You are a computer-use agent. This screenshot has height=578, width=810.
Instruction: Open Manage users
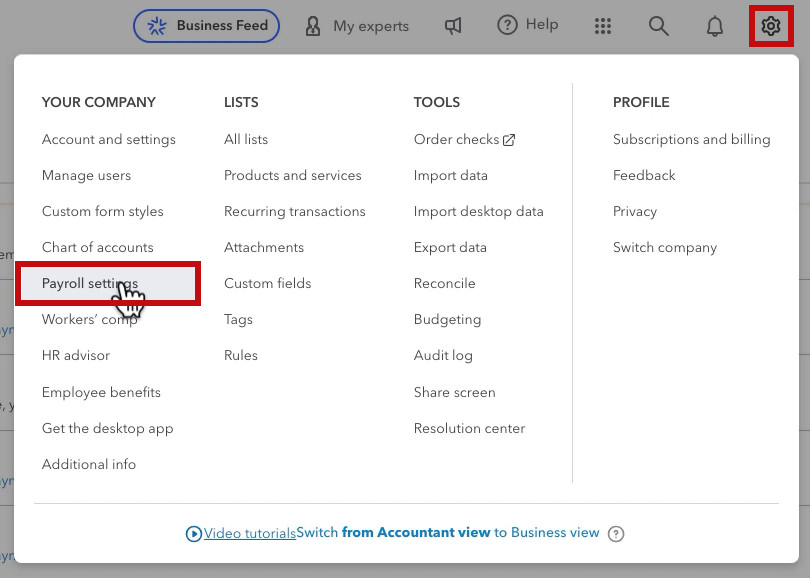point(86,176)
